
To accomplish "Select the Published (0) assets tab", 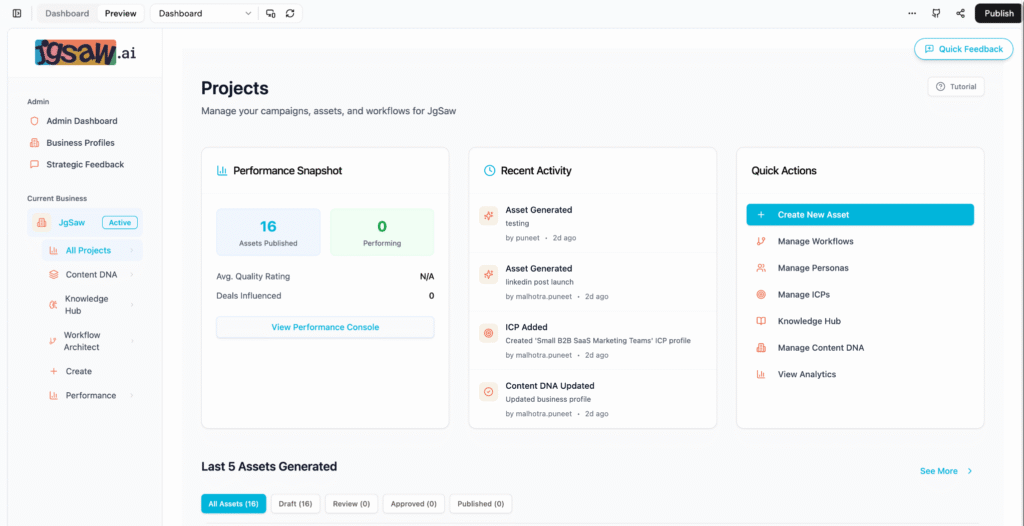I will 480,504.
